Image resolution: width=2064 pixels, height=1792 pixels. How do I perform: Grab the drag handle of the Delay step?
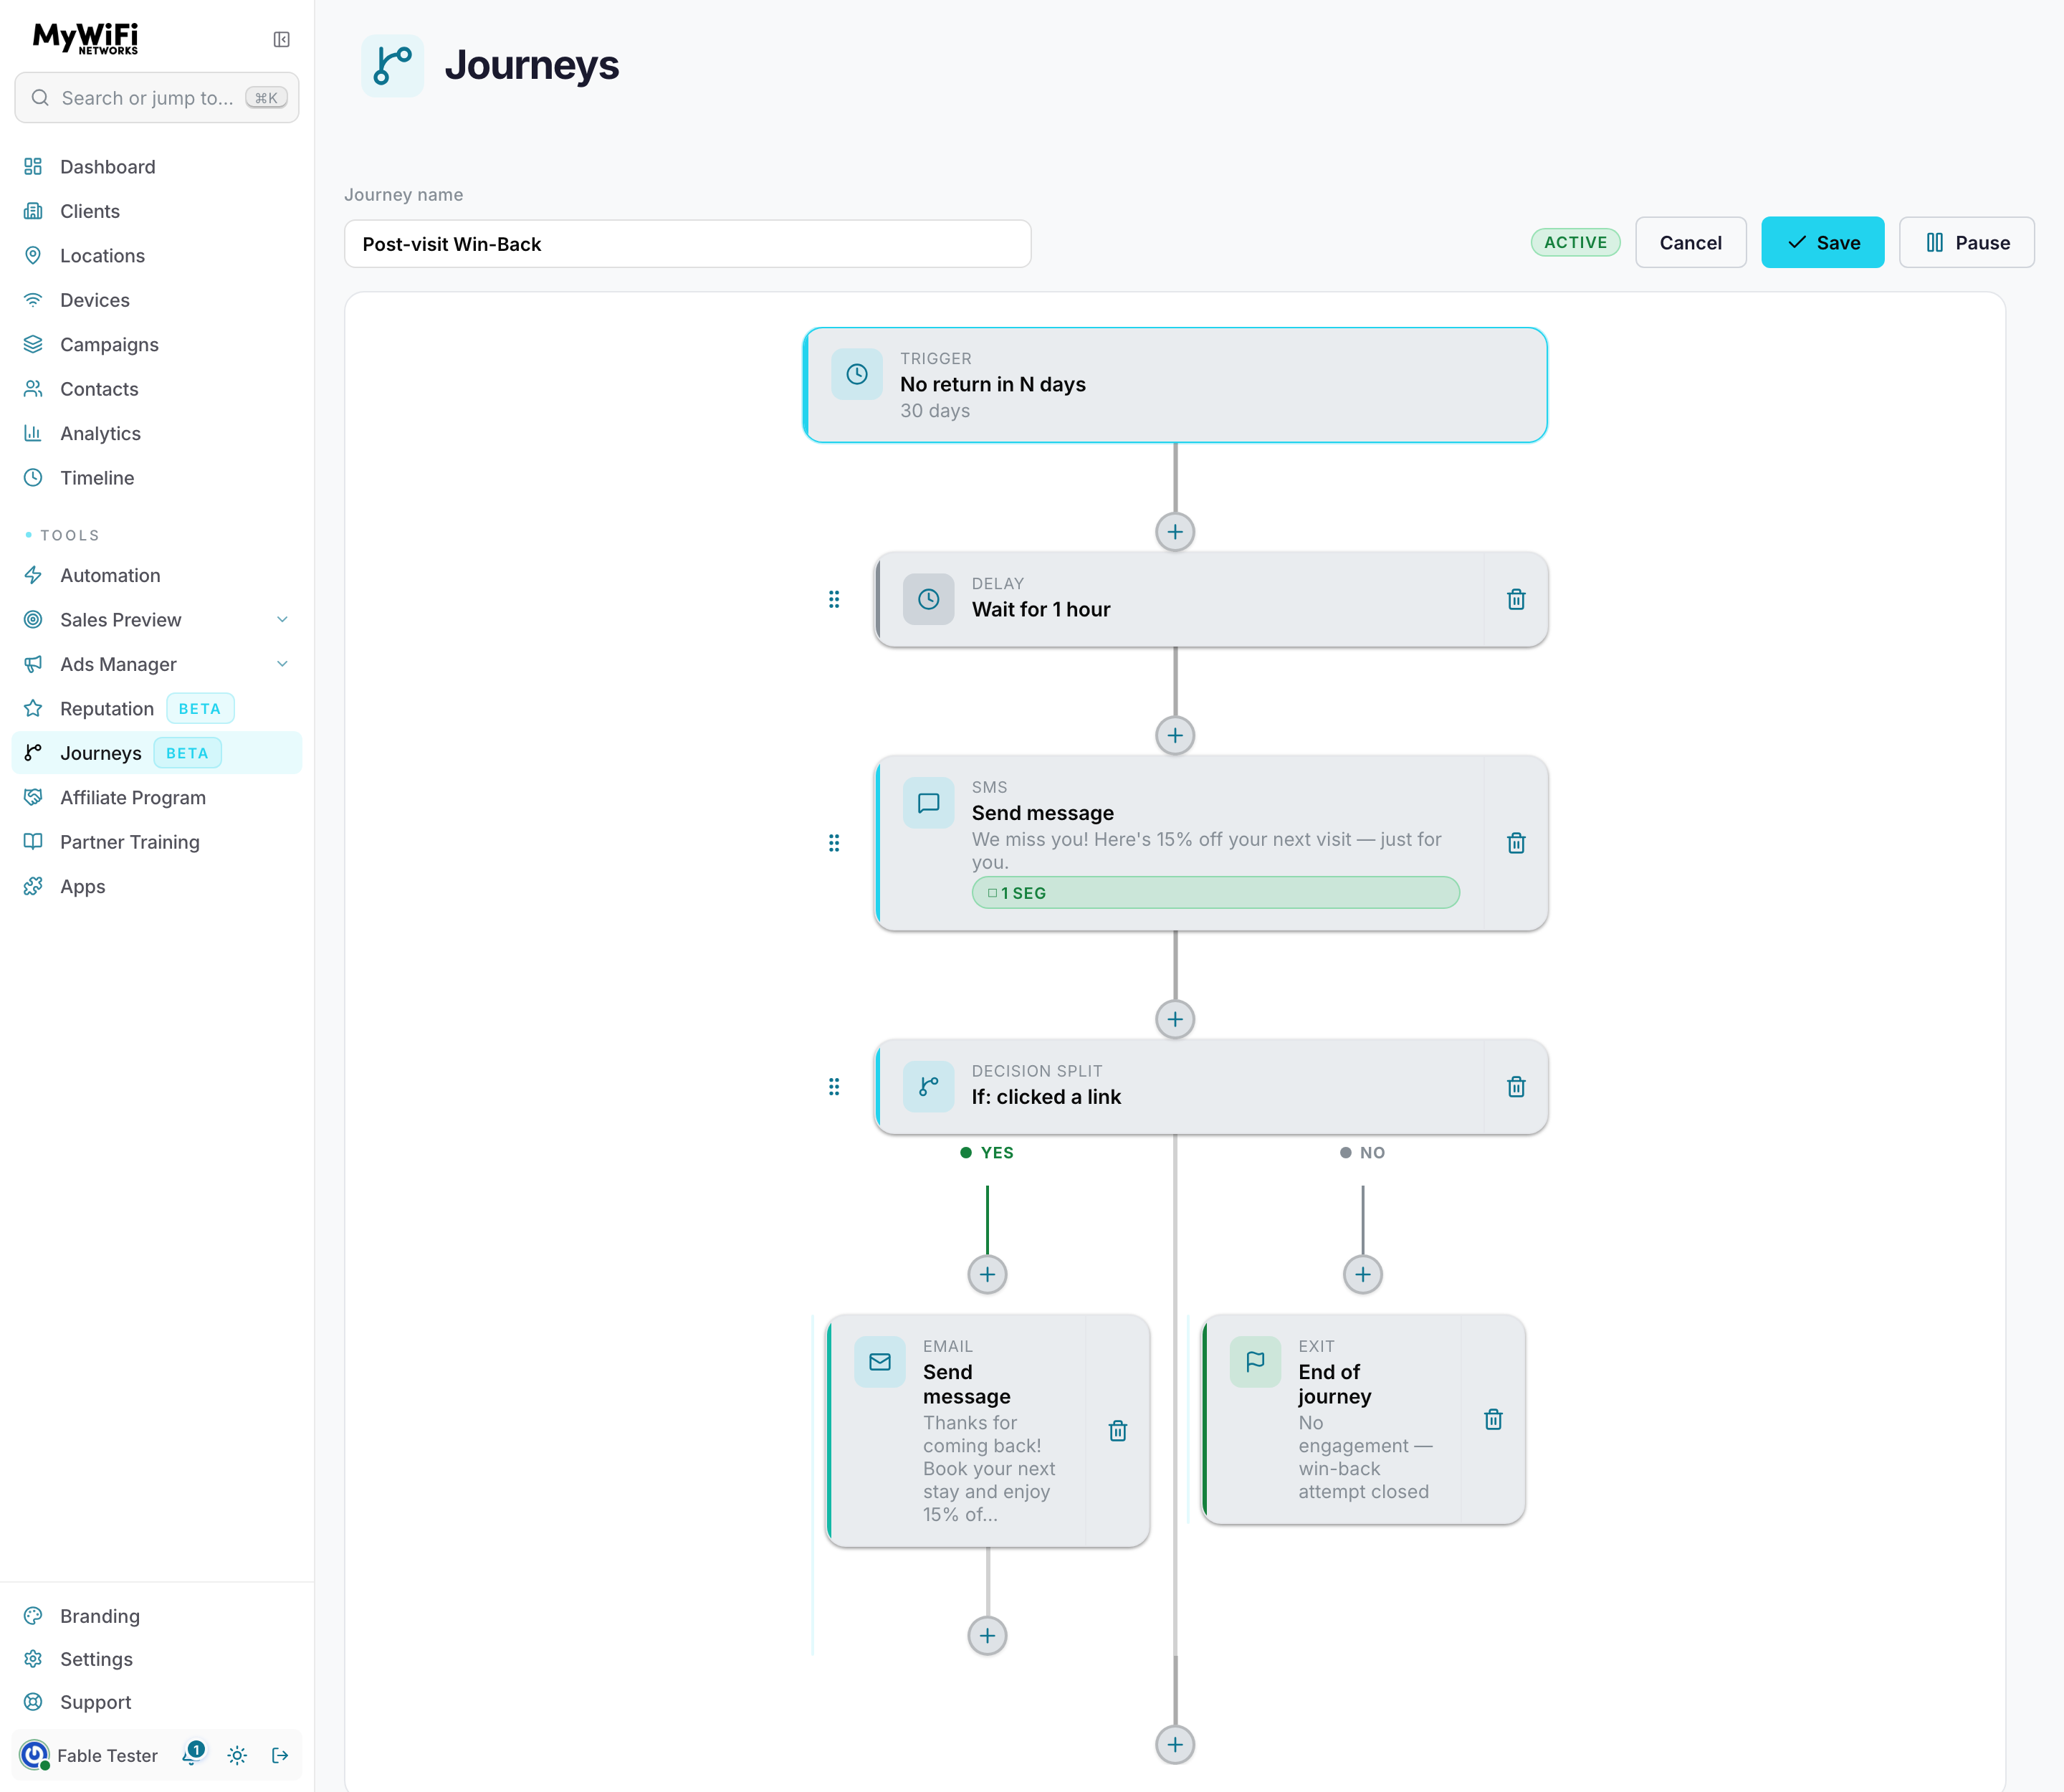tap(834, 599)
